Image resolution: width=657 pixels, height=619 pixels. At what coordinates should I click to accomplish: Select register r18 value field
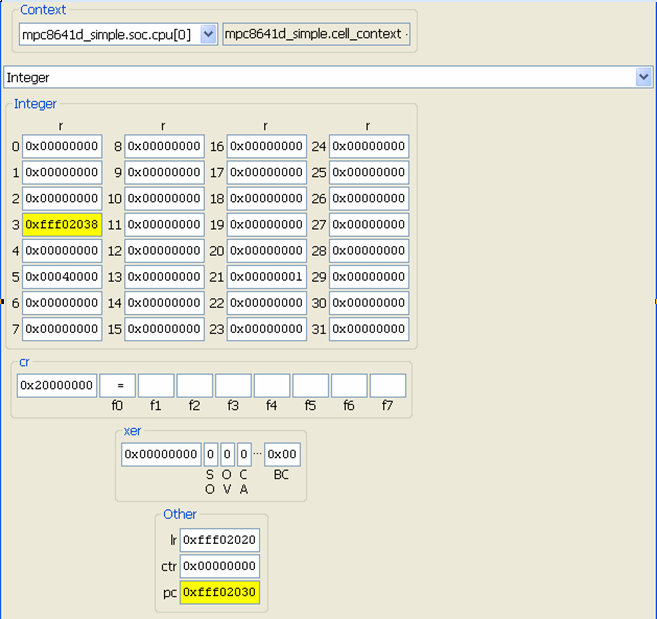point(266,198)
